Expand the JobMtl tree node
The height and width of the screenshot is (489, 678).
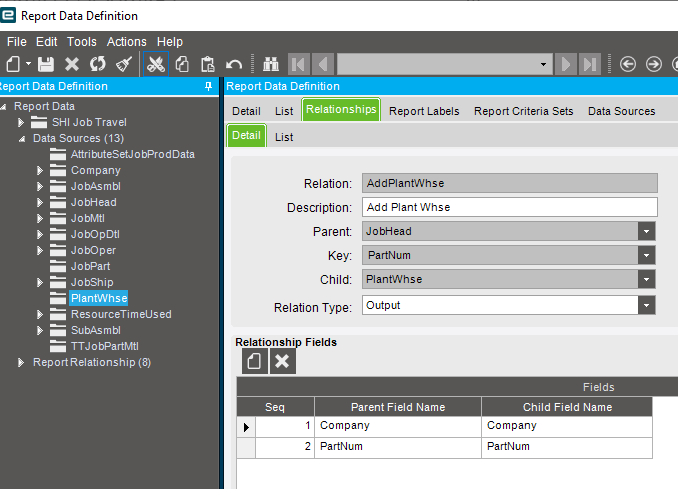click(x=40, y=218)
